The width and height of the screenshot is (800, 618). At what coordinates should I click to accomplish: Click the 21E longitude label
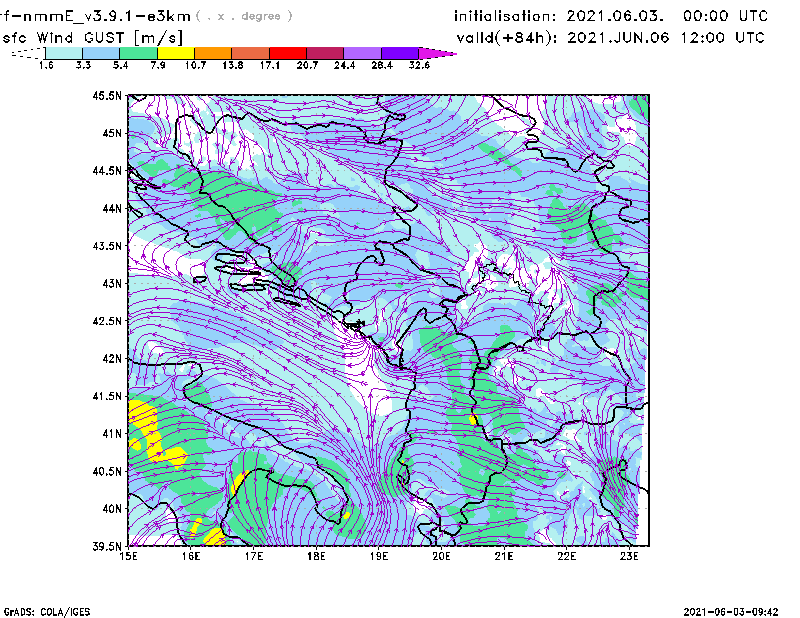click(x=504, y=556)
